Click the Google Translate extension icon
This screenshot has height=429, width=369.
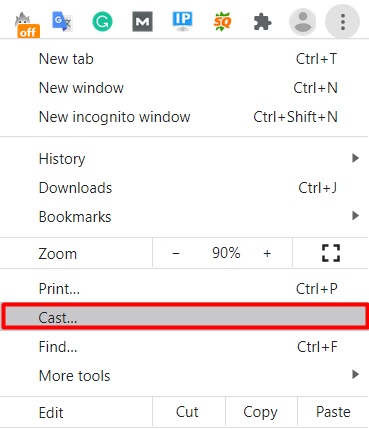click(x=62, y=22)
